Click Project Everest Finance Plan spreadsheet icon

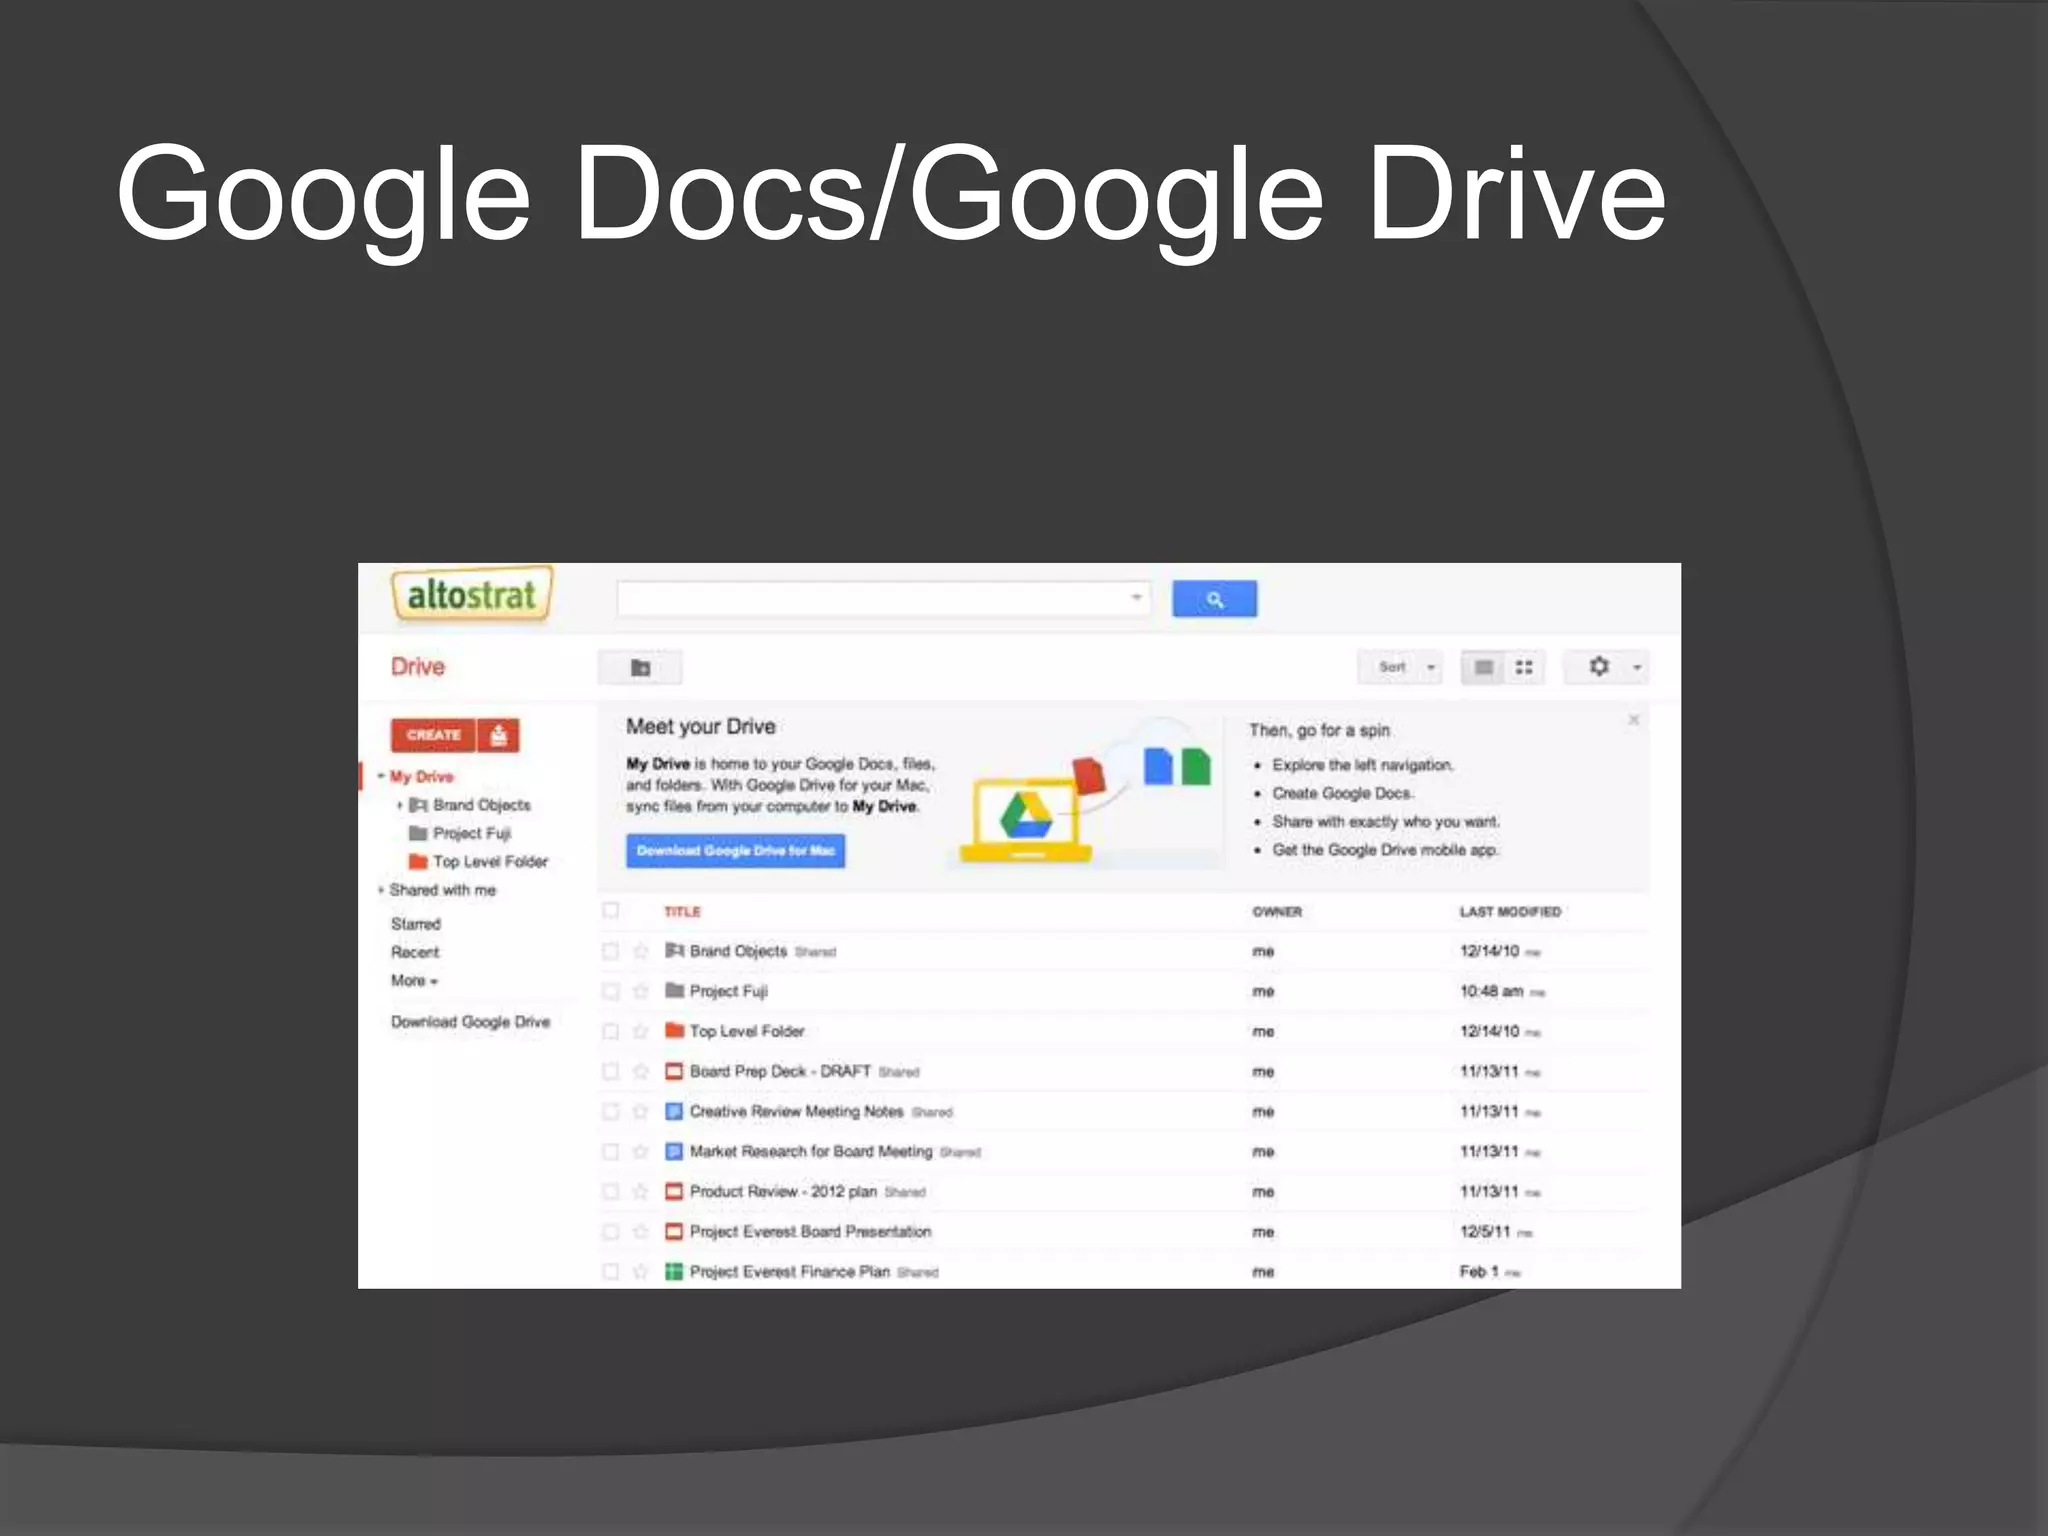coord(674,1271)
